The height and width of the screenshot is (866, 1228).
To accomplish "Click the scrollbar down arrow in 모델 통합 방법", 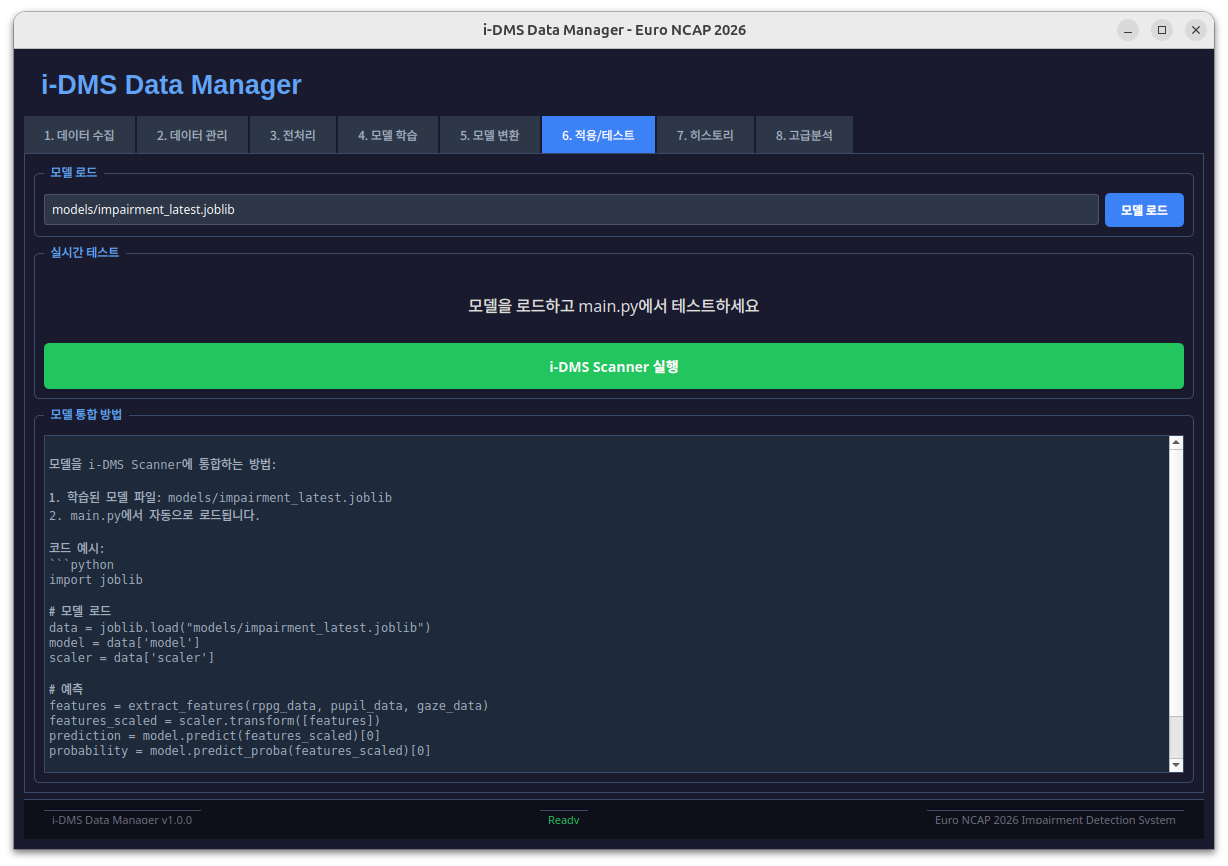I will coord(1175,765).
